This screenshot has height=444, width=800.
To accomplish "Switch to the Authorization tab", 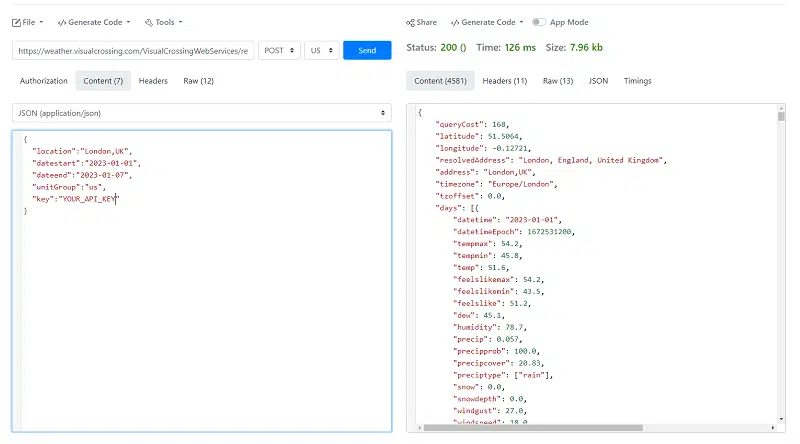I will pyautogui.click(x=44, y=81).
